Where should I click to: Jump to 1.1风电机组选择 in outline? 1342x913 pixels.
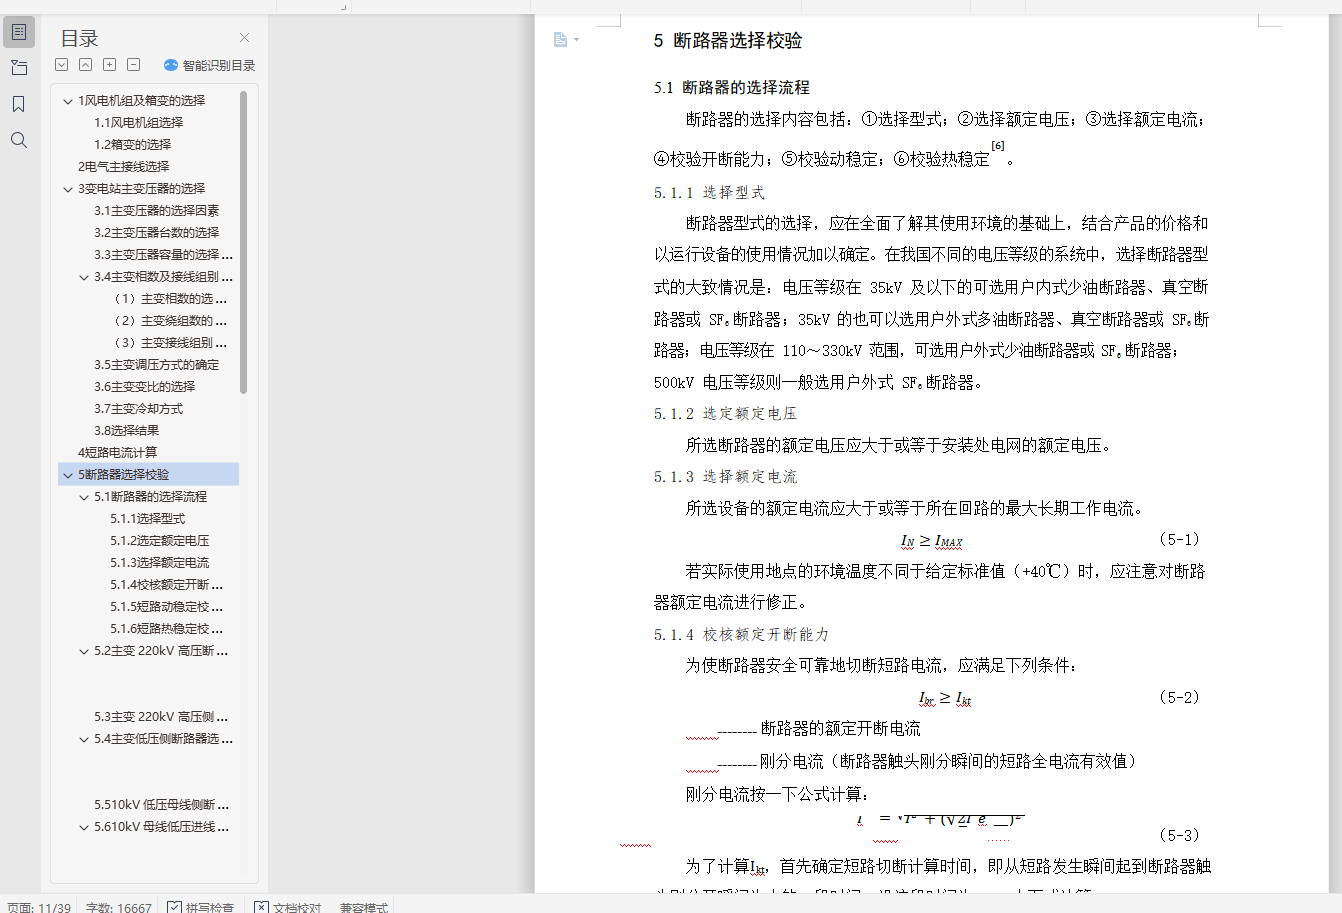(139, 122)
